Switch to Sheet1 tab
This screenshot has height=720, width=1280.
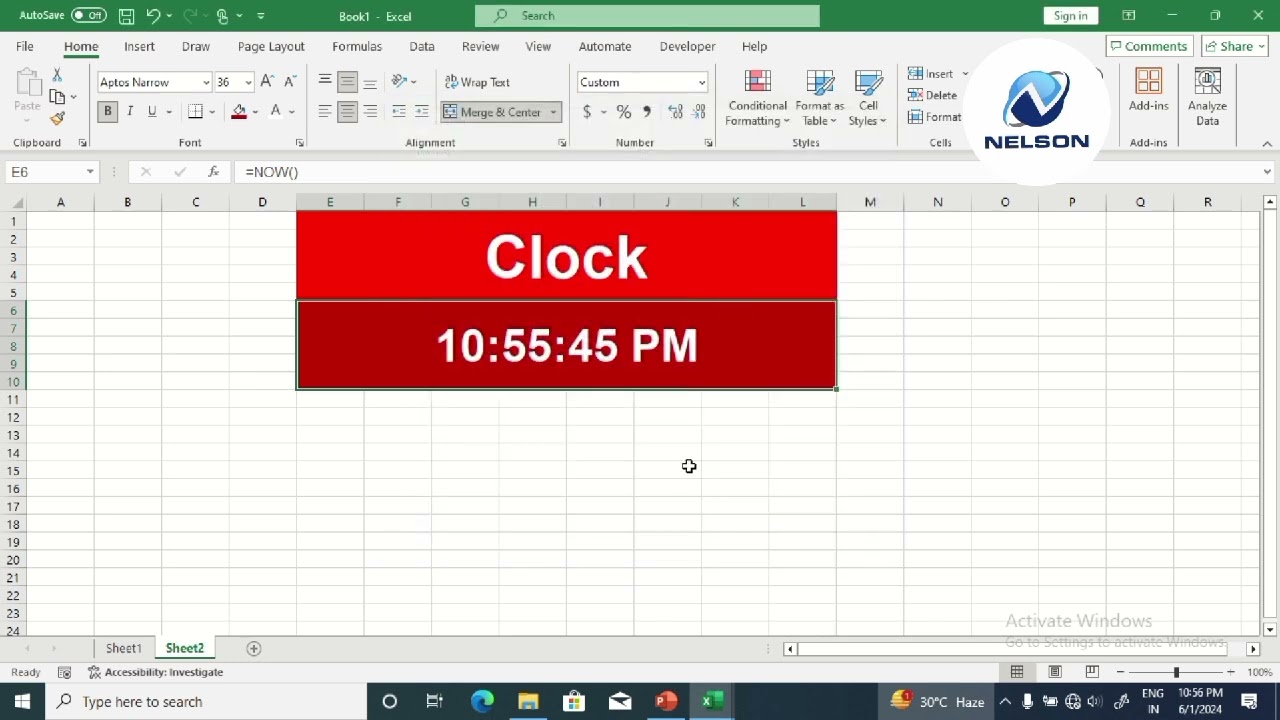(x=124, y=649)
